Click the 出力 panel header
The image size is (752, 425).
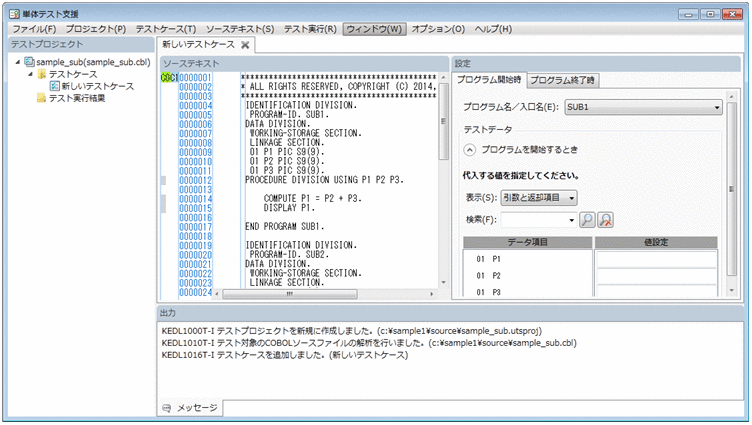point(449,313)
